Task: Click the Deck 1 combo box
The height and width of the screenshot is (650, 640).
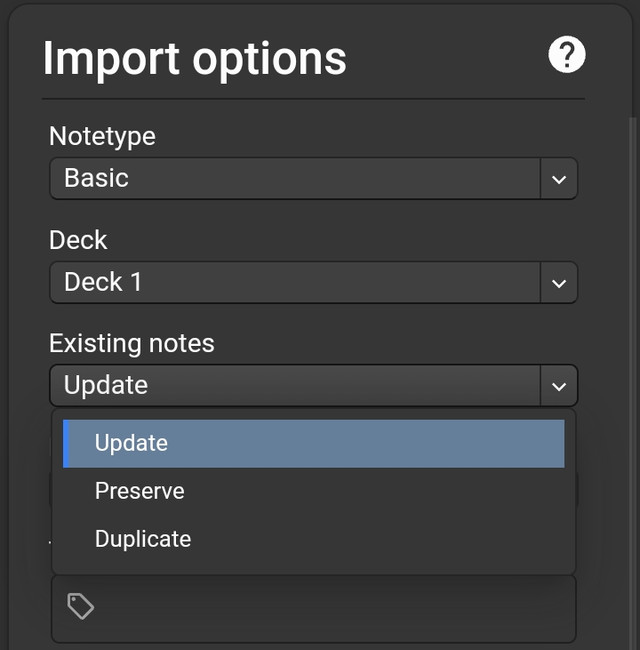Action: [295, 283]
